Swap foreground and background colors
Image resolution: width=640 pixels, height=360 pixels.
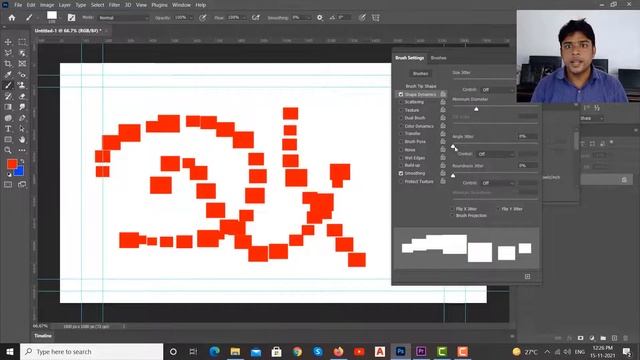pyautogui.click(x=22, y=161)
